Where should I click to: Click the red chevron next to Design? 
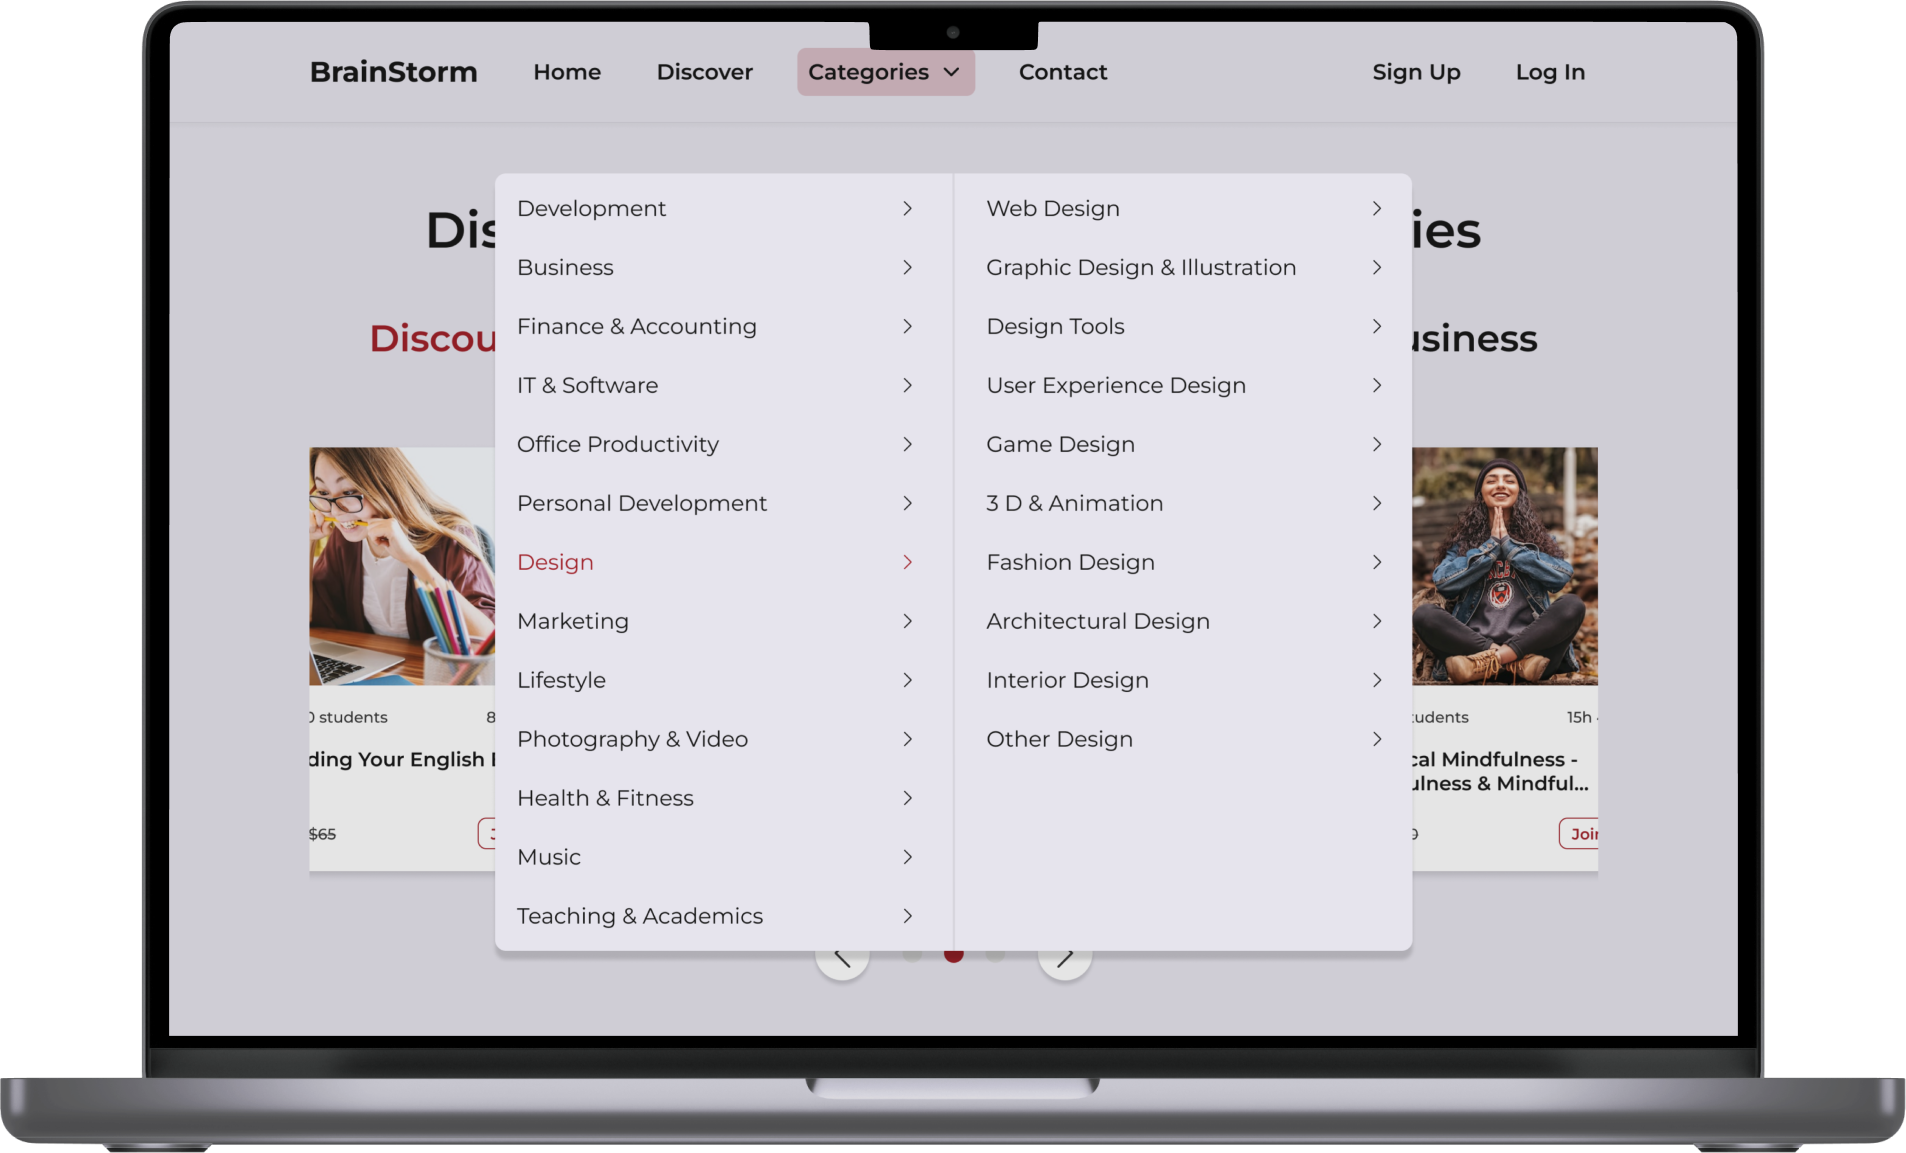click(x=907, y=562)
